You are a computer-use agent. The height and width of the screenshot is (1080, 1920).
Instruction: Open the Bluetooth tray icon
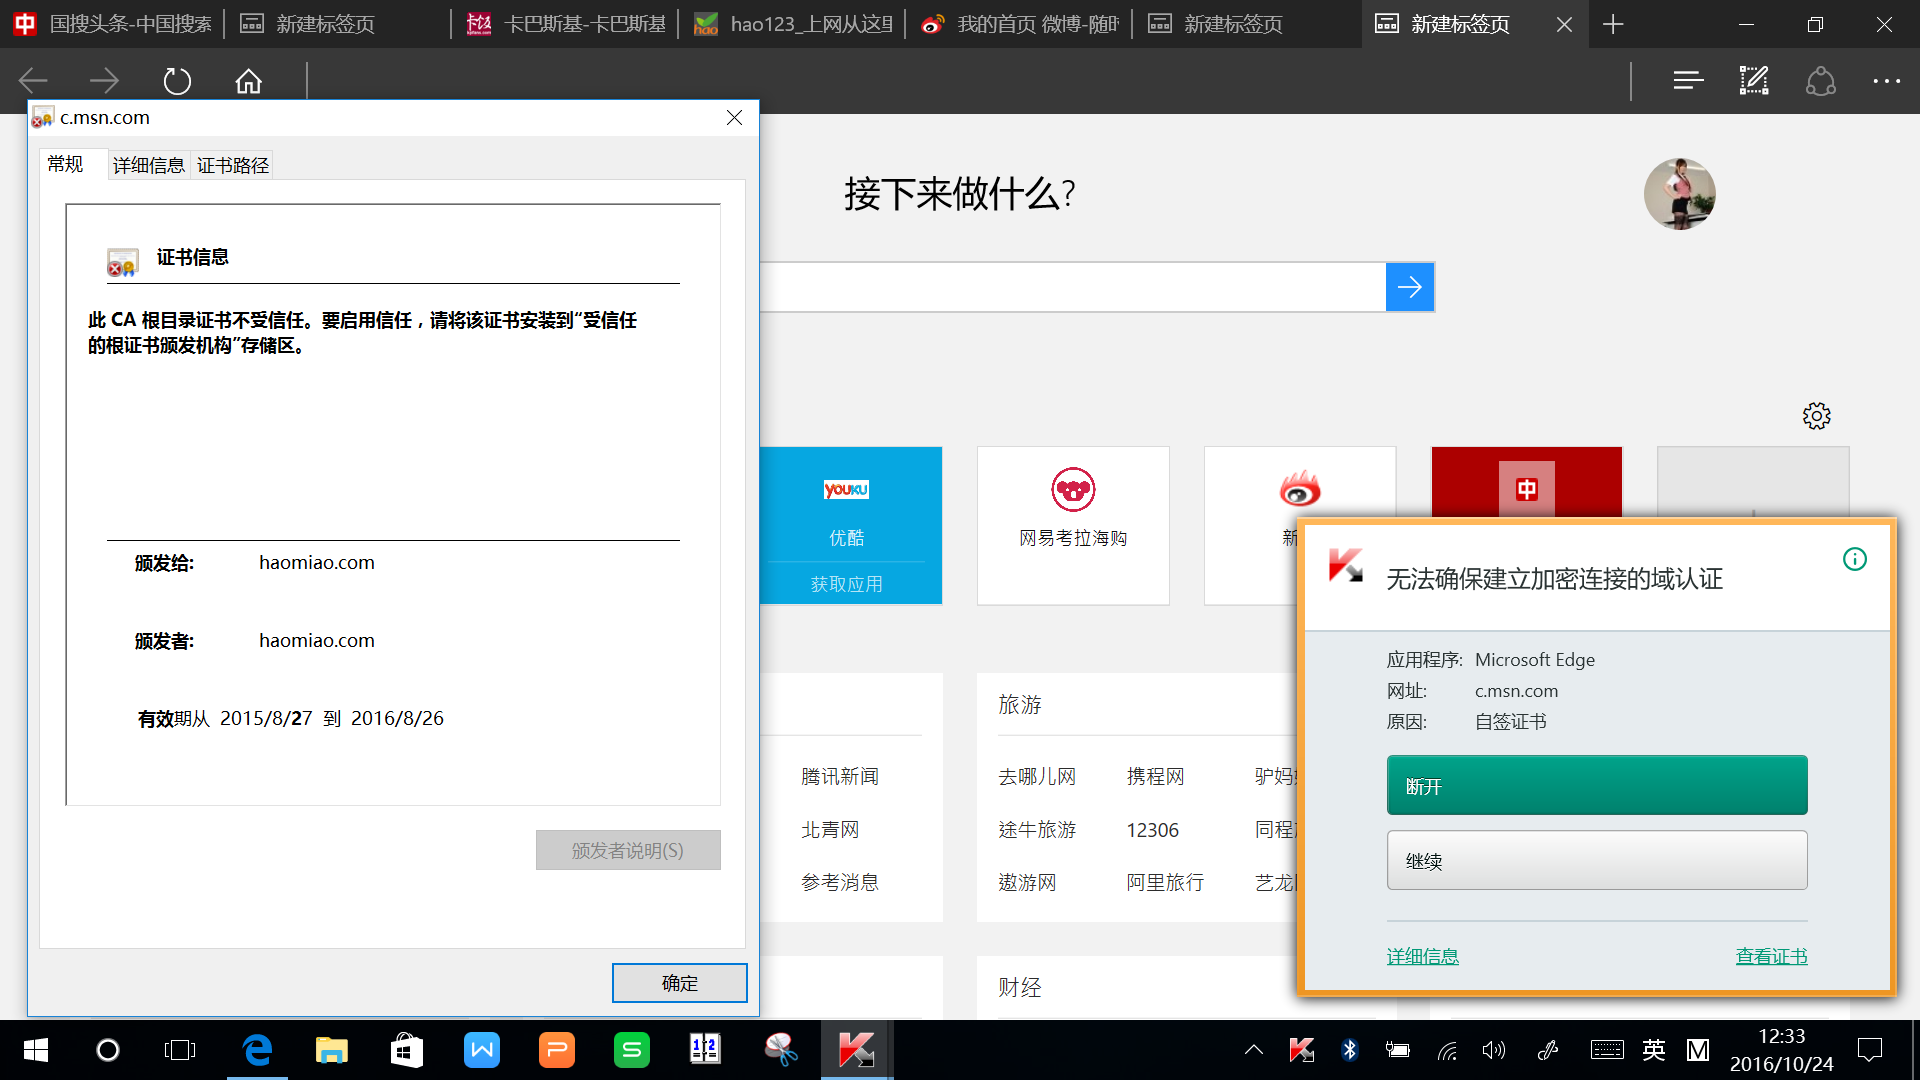coord(1350,1050)
